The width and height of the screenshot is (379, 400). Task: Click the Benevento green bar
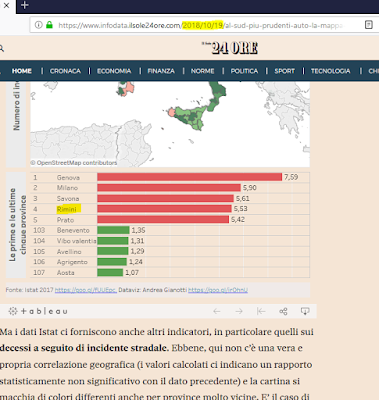click(113, 230)
